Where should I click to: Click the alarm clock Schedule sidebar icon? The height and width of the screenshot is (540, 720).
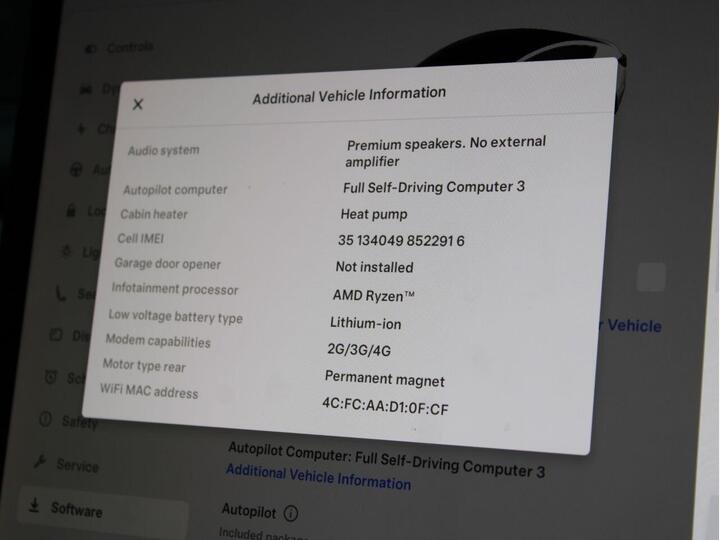pos(51,377)
